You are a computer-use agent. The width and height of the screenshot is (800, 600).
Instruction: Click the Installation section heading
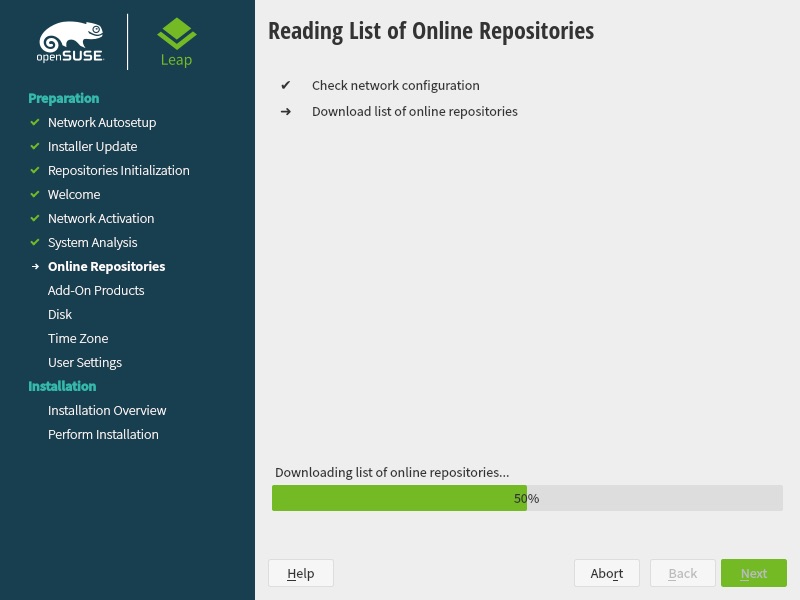tap(62, 386)
